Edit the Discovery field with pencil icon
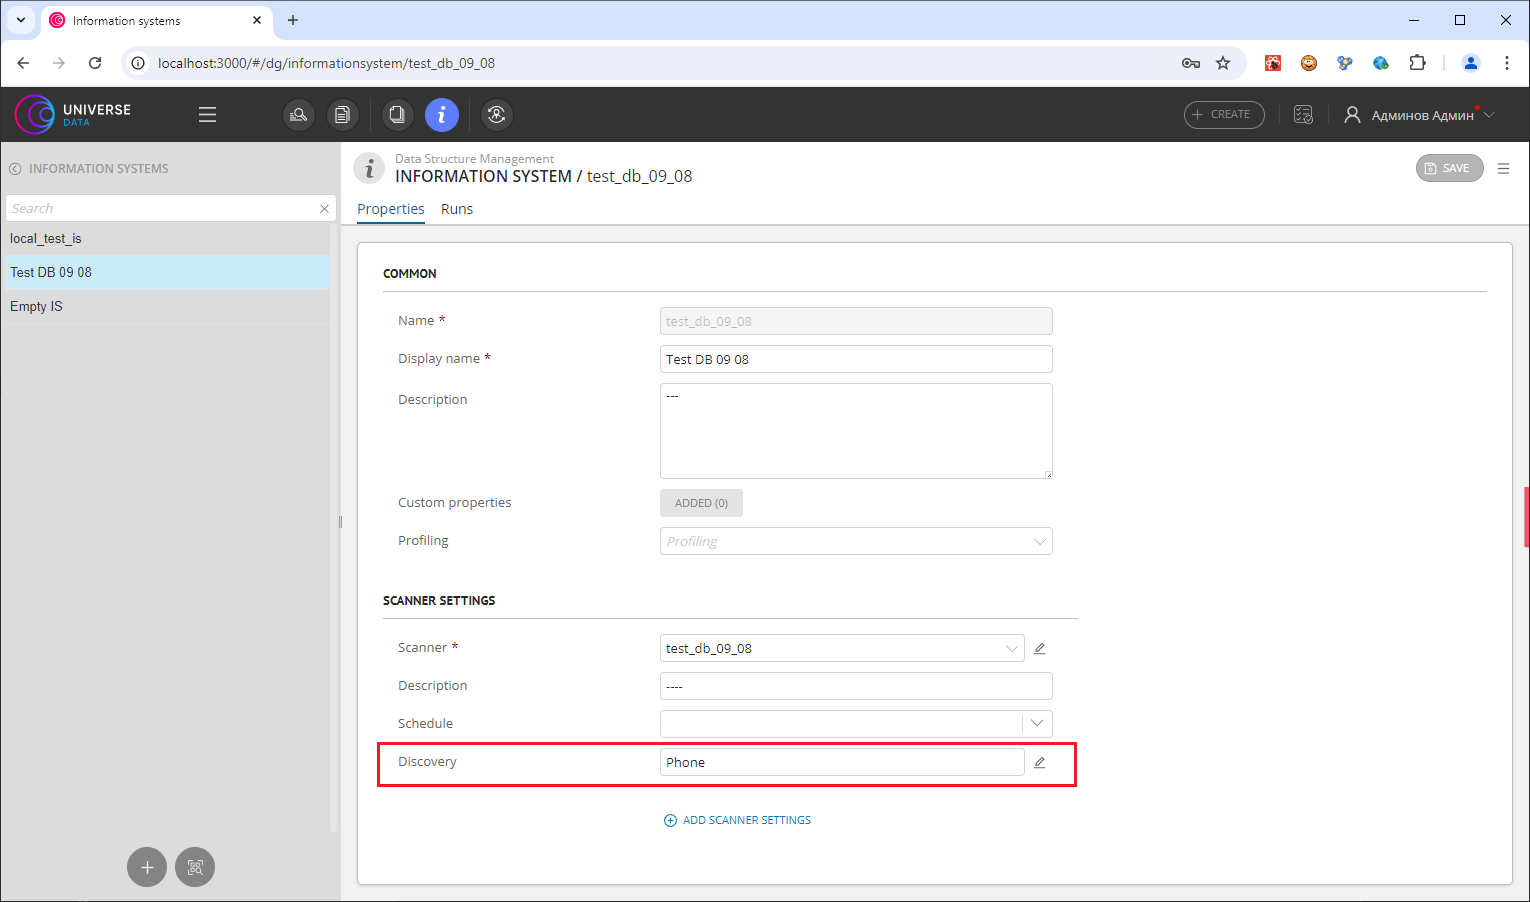The width and height of the screenshot is (1530, 902). pos(1039,763)
